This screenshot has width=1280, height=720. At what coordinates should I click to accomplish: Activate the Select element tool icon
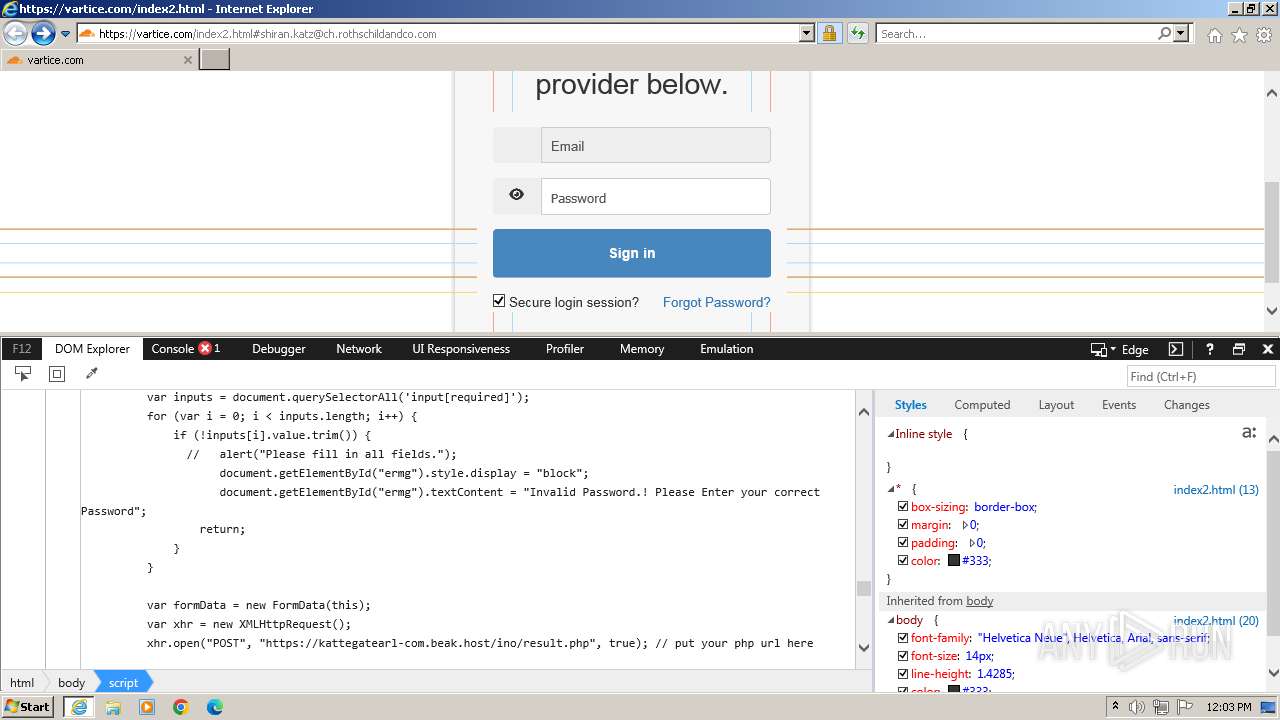(23, 374)
